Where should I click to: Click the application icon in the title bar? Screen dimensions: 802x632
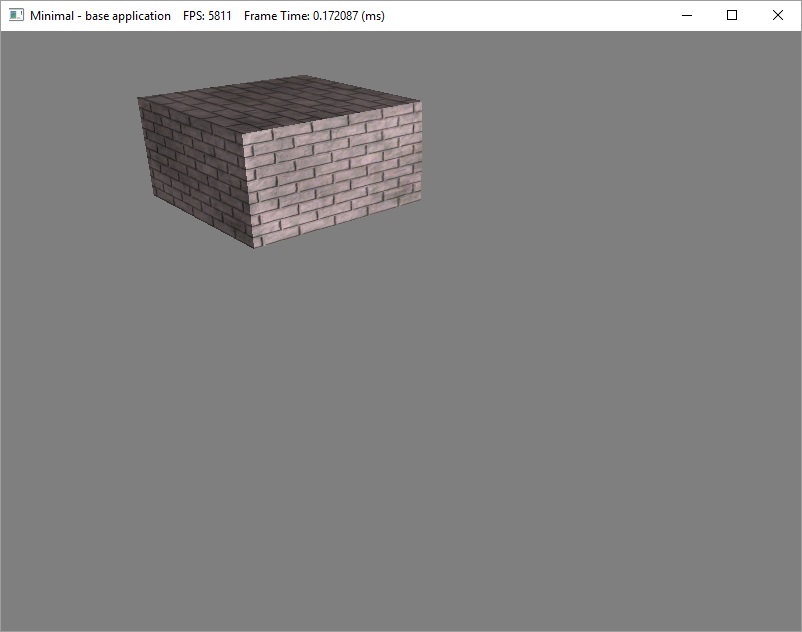tap(16, 16)
